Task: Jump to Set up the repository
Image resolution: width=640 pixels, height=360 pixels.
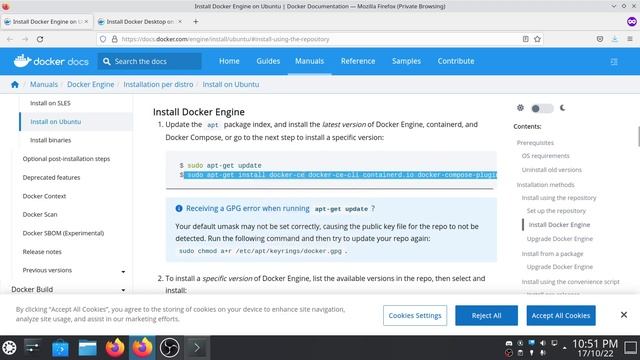Action: tap(556, 211)
